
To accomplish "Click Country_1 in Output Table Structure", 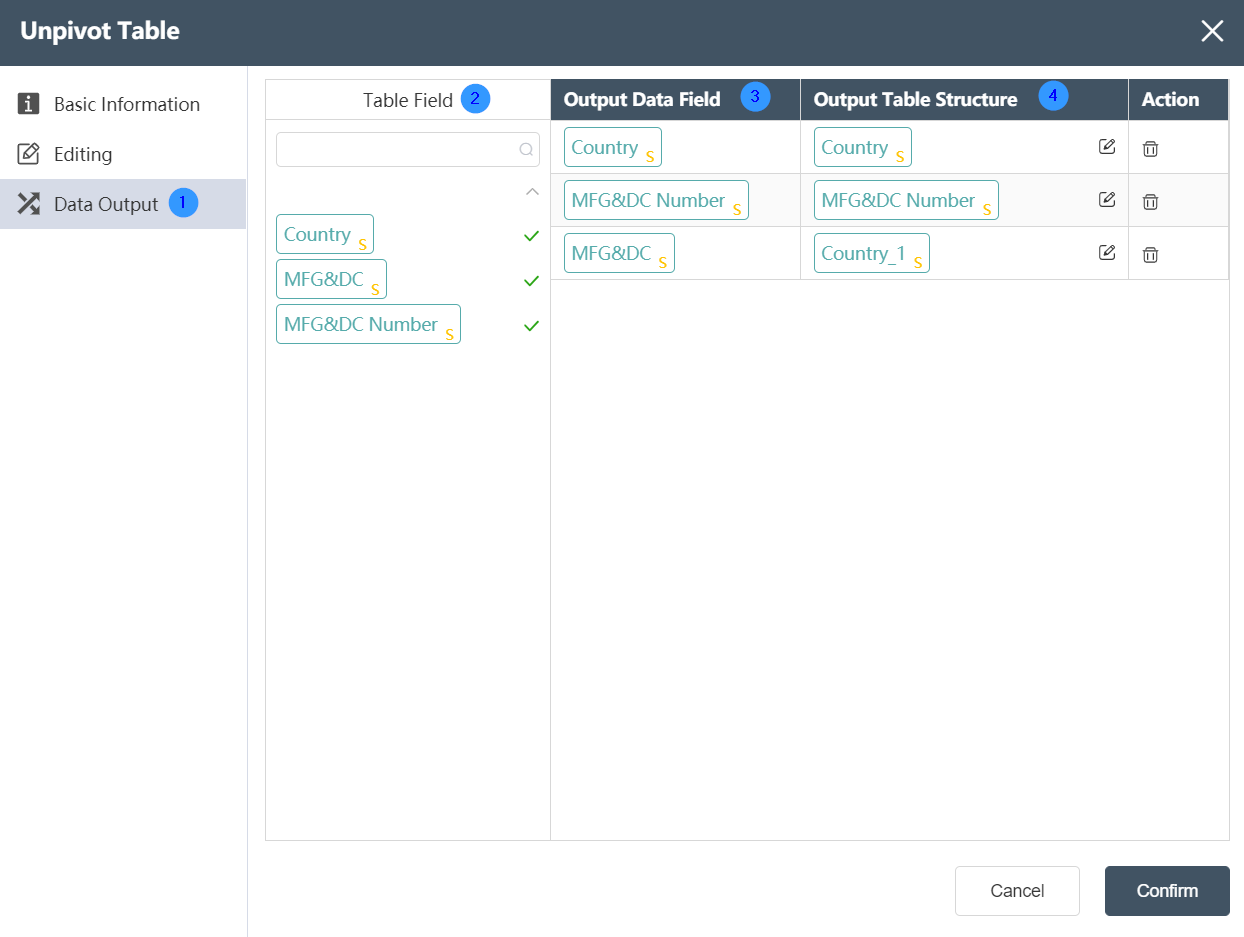I will click(872, 253).
